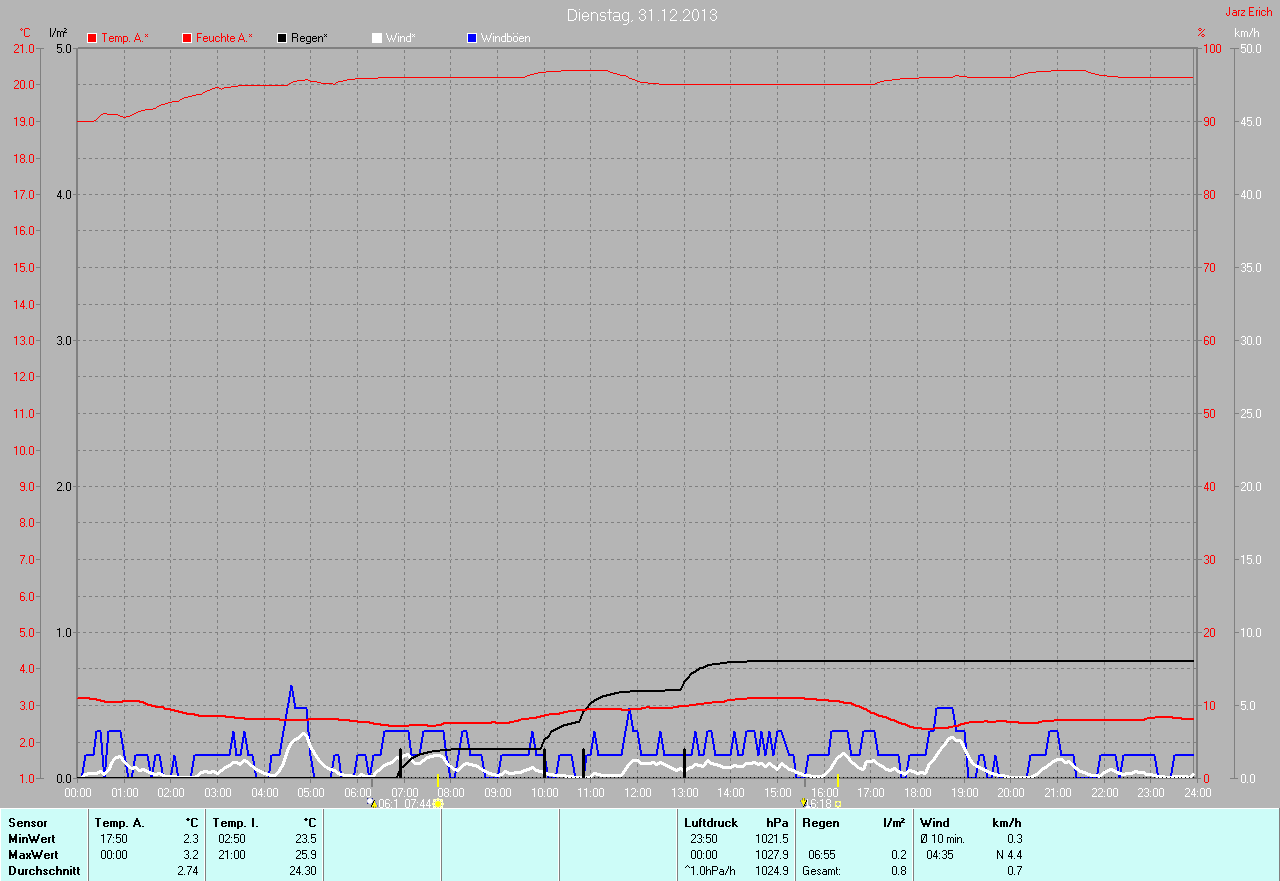
Task: Click the red Temp. A. legend swatch
Action: [x=92, y=38]
